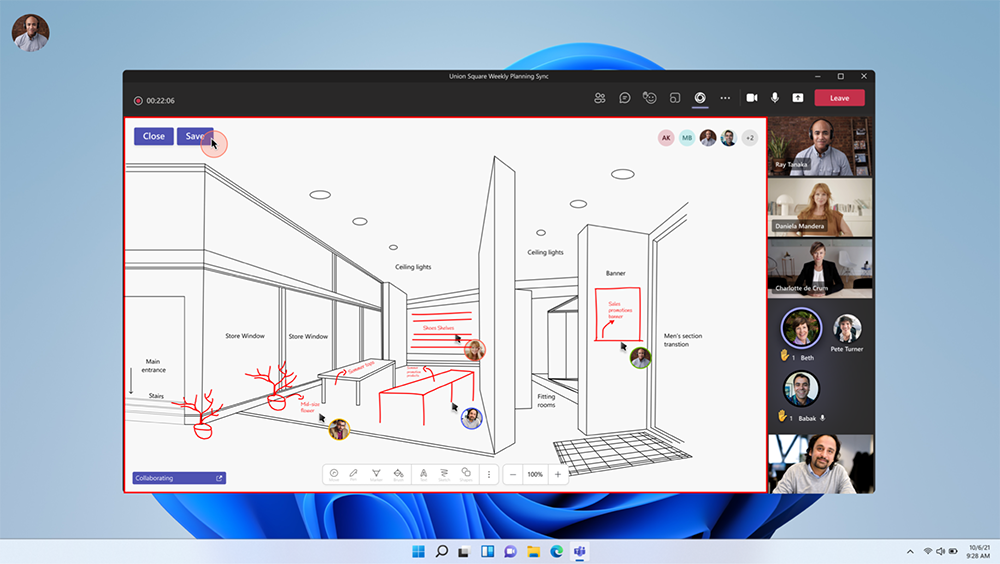Open the meeting chat icon
The image size is (1000, 564).
tap(624, 98)
